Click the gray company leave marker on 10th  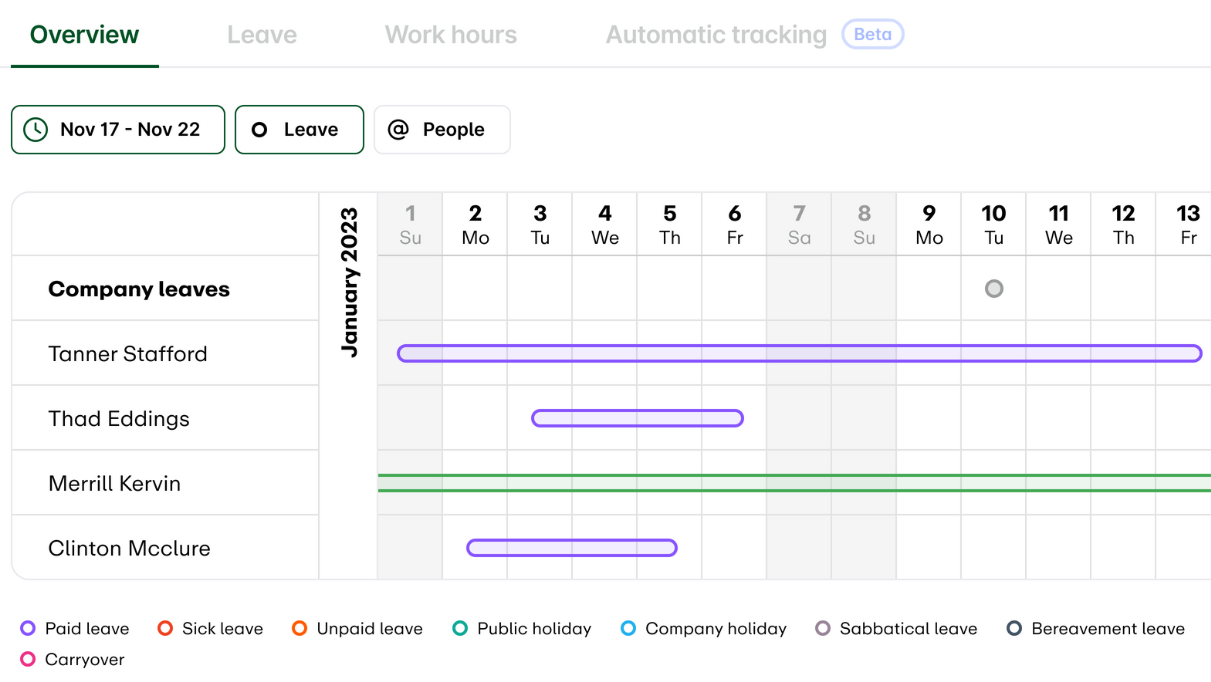click(x=993, y=289)
